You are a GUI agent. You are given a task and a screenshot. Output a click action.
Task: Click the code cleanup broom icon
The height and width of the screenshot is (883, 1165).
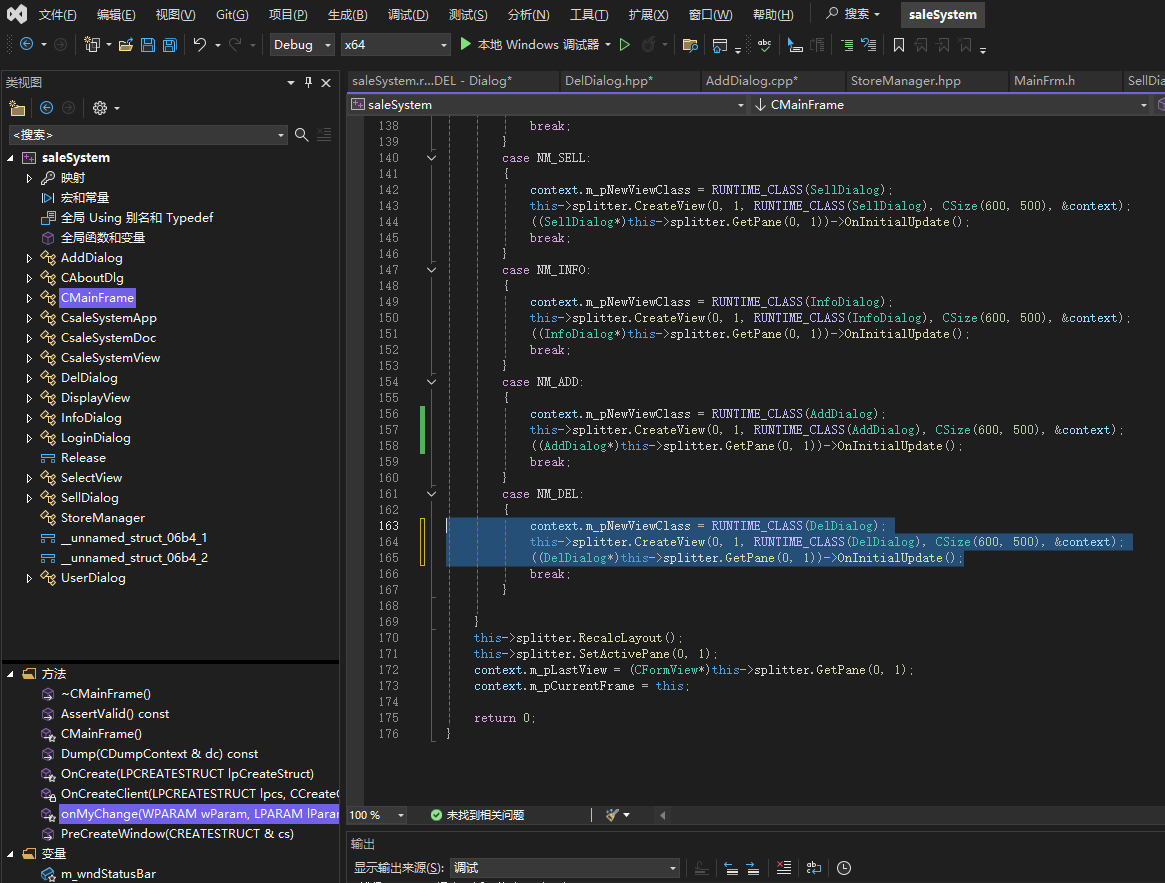click(612, 815)
